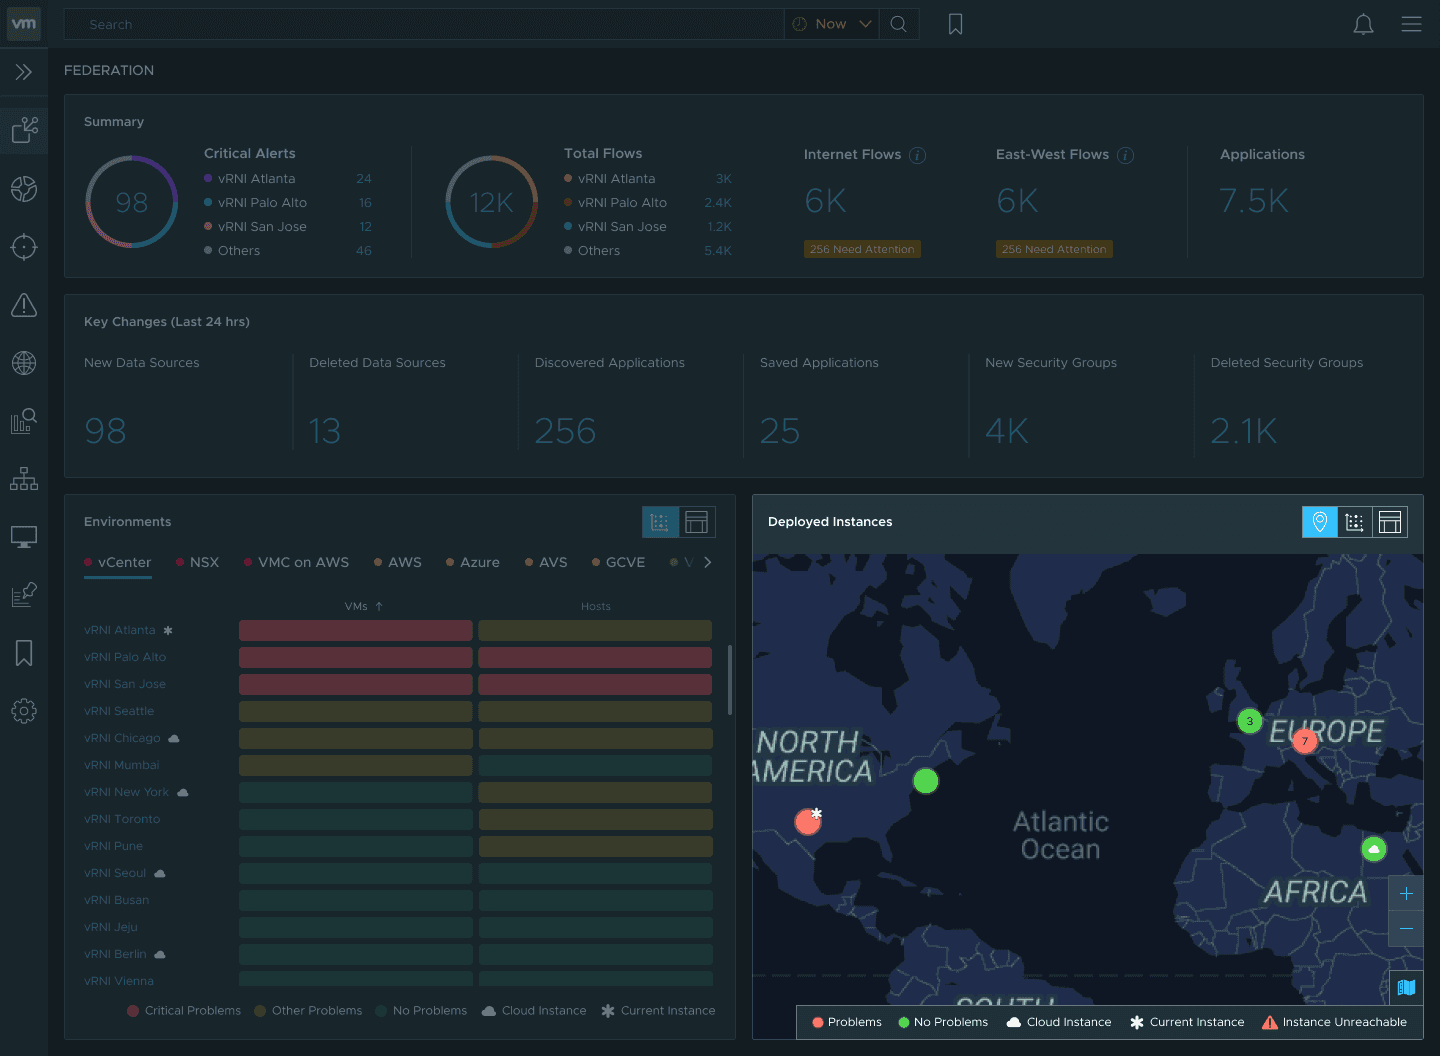The width and height of the screenshot is (1440, 1056).
Task: Click vRNI San Jose under Critical Alerts
Action: click(288, 227)
